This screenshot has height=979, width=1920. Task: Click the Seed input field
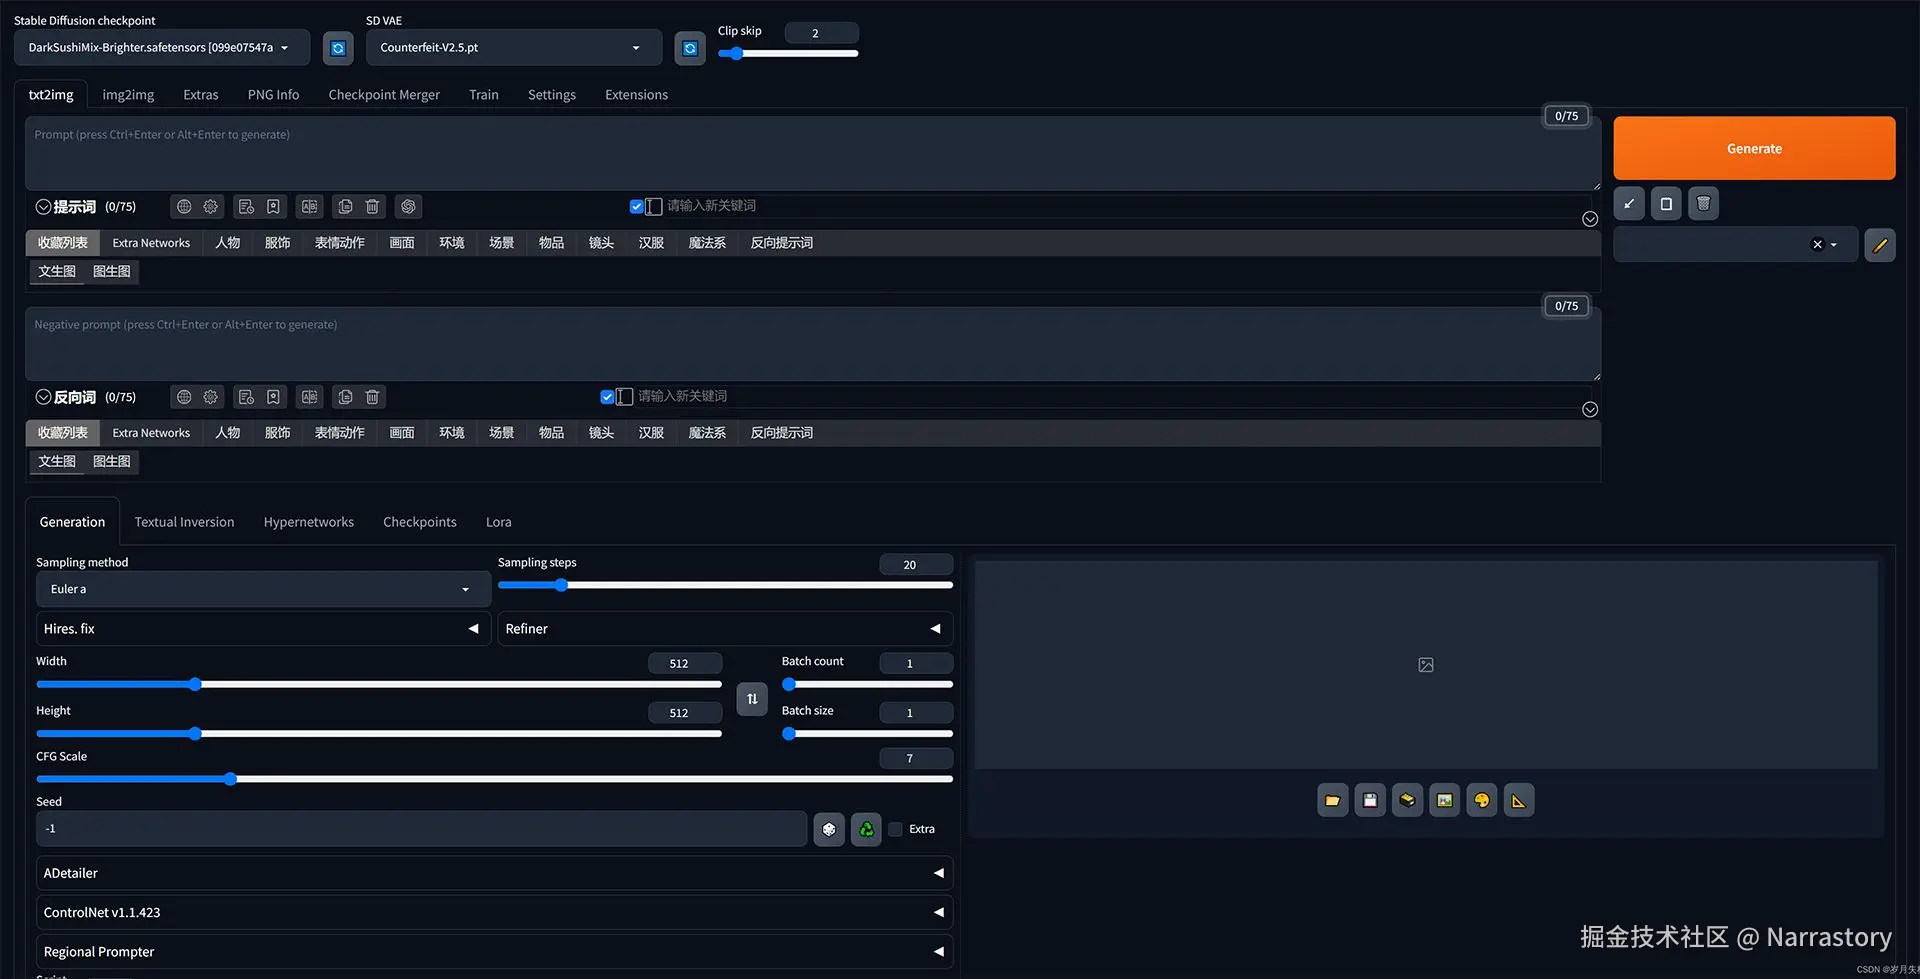pyautogui.click(x=421, y=829)
